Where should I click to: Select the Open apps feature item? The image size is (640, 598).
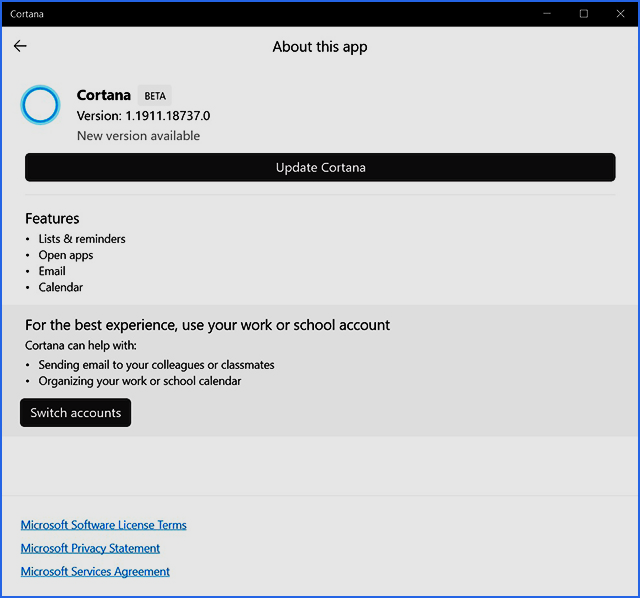point(66,255)
